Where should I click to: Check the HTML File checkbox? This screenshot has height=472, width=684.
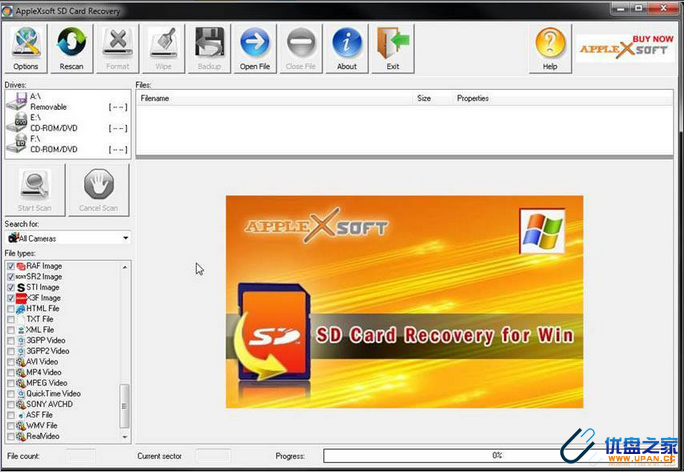(10, 309)
